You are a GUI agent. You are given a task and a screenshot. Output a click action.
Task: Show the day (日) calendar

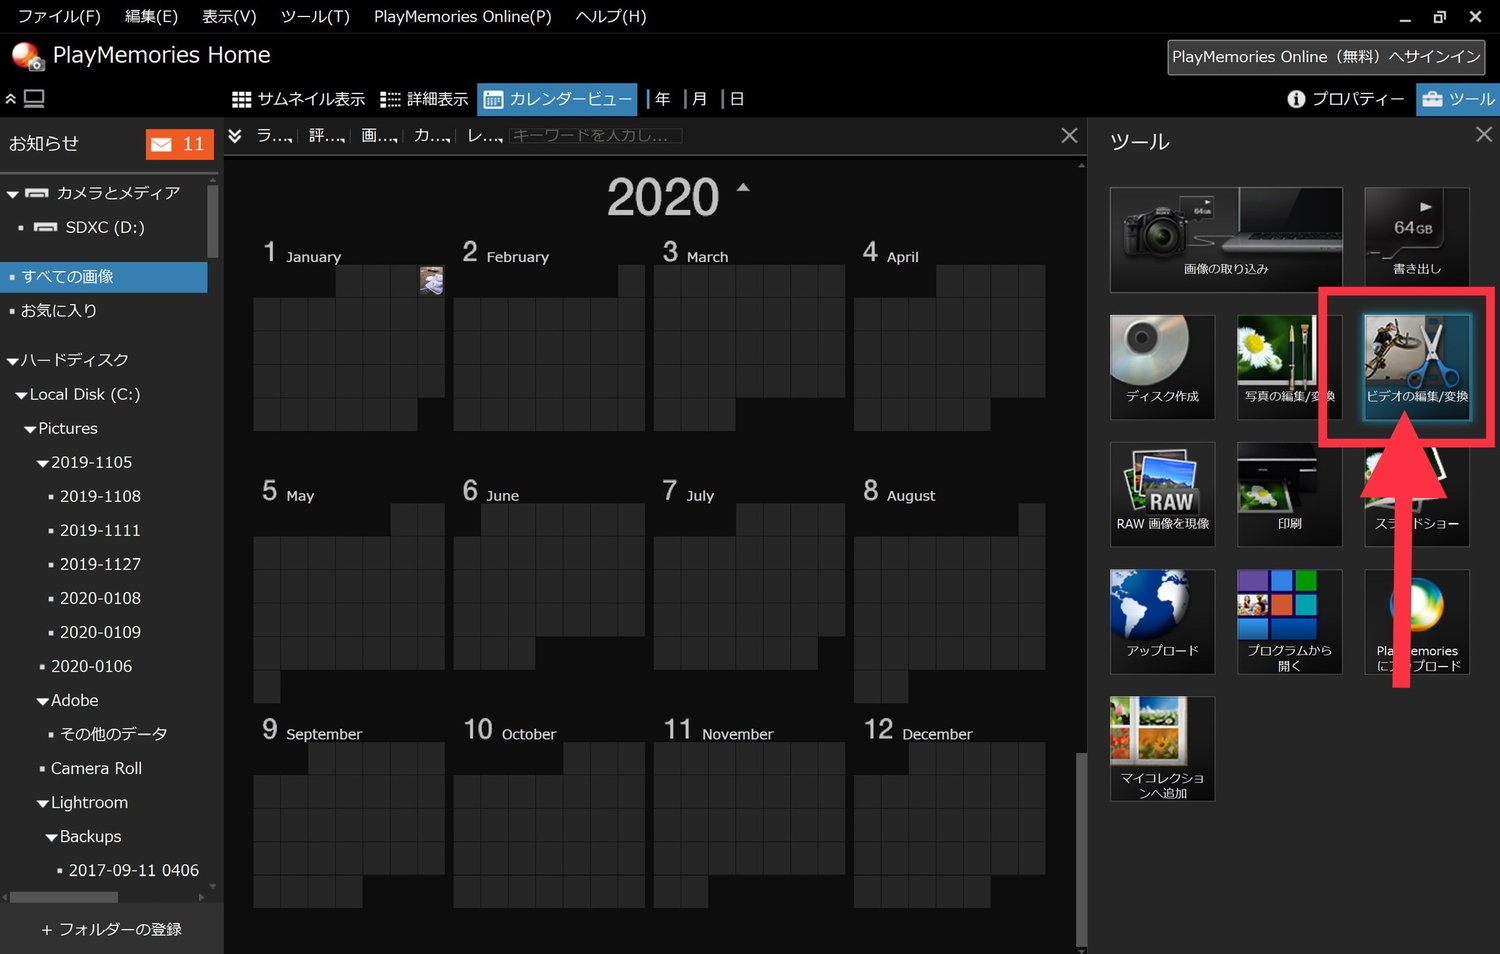tap(737, 99)
